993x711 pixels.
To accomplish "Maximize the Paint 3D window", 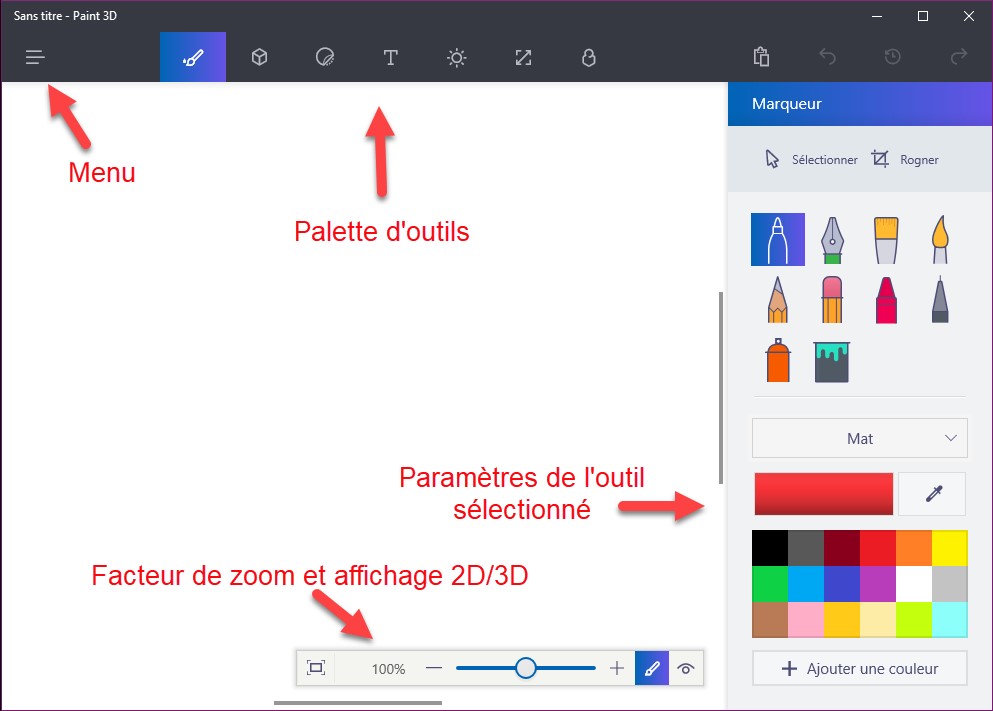I will (923, 16).
